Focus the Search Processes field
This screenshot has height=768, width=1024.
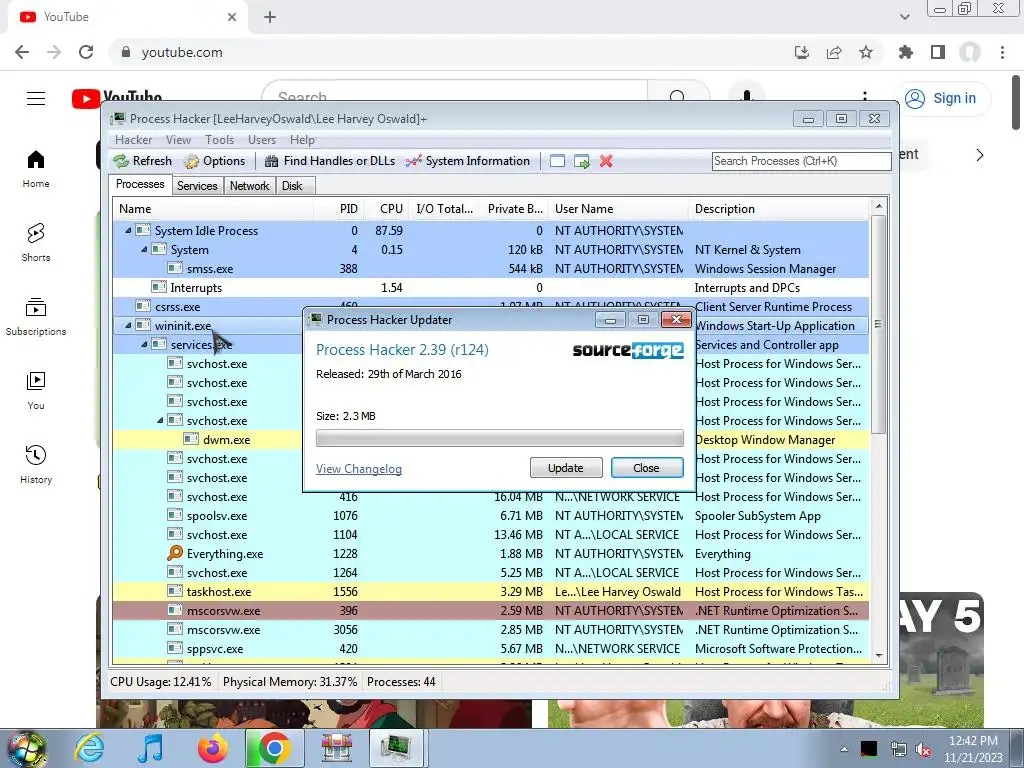click(x=801, y=161)
